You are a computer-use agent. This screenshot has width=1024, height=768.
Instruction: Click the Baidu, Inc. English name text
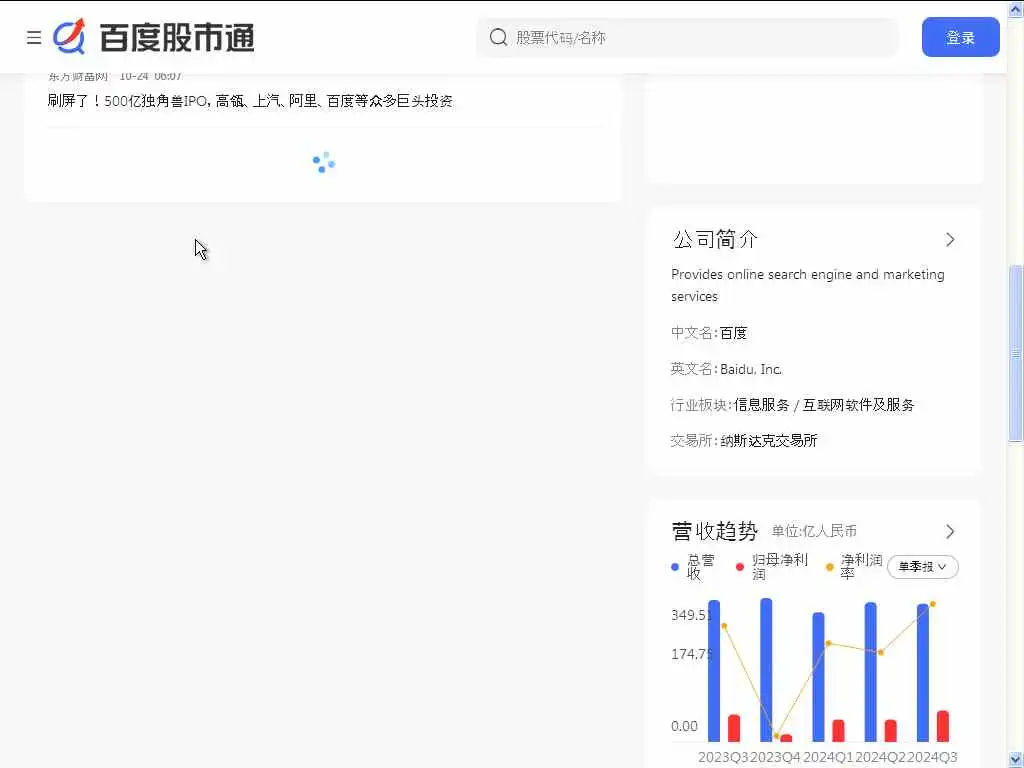(751, 369)
